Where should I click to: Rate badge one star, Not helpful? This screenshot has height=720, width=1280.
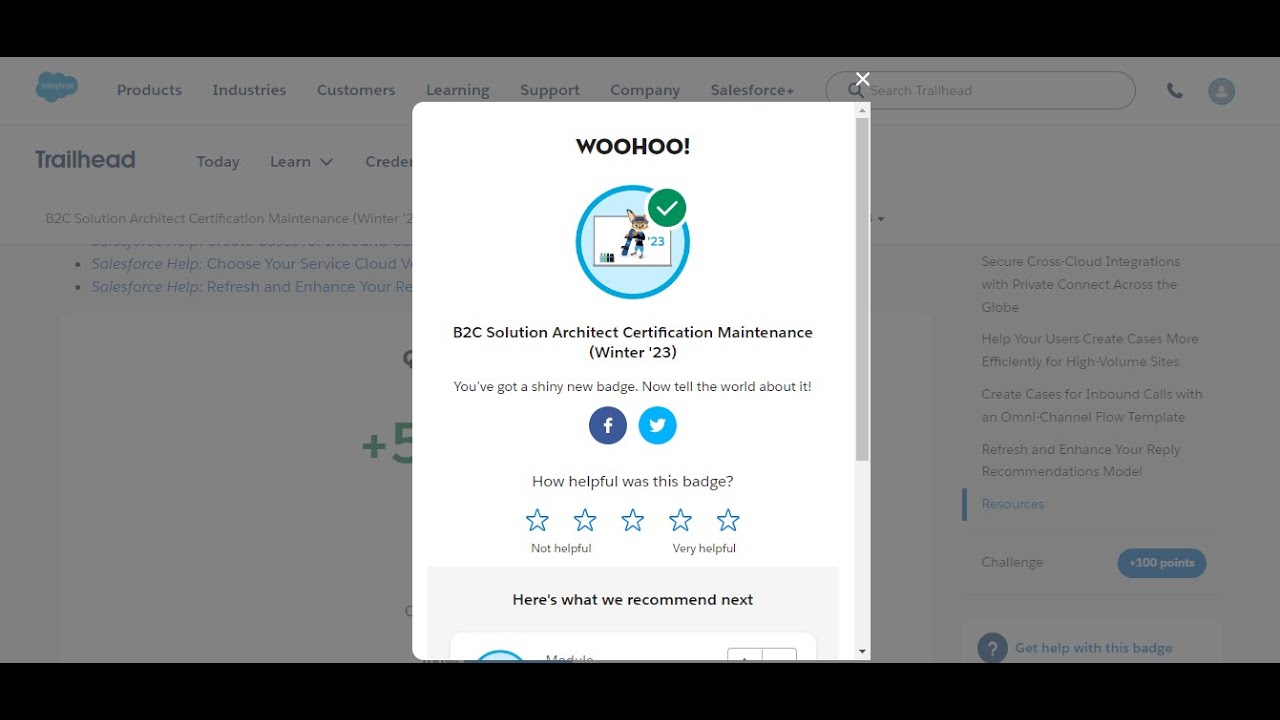pyautogui.click(x=537, y=520)
